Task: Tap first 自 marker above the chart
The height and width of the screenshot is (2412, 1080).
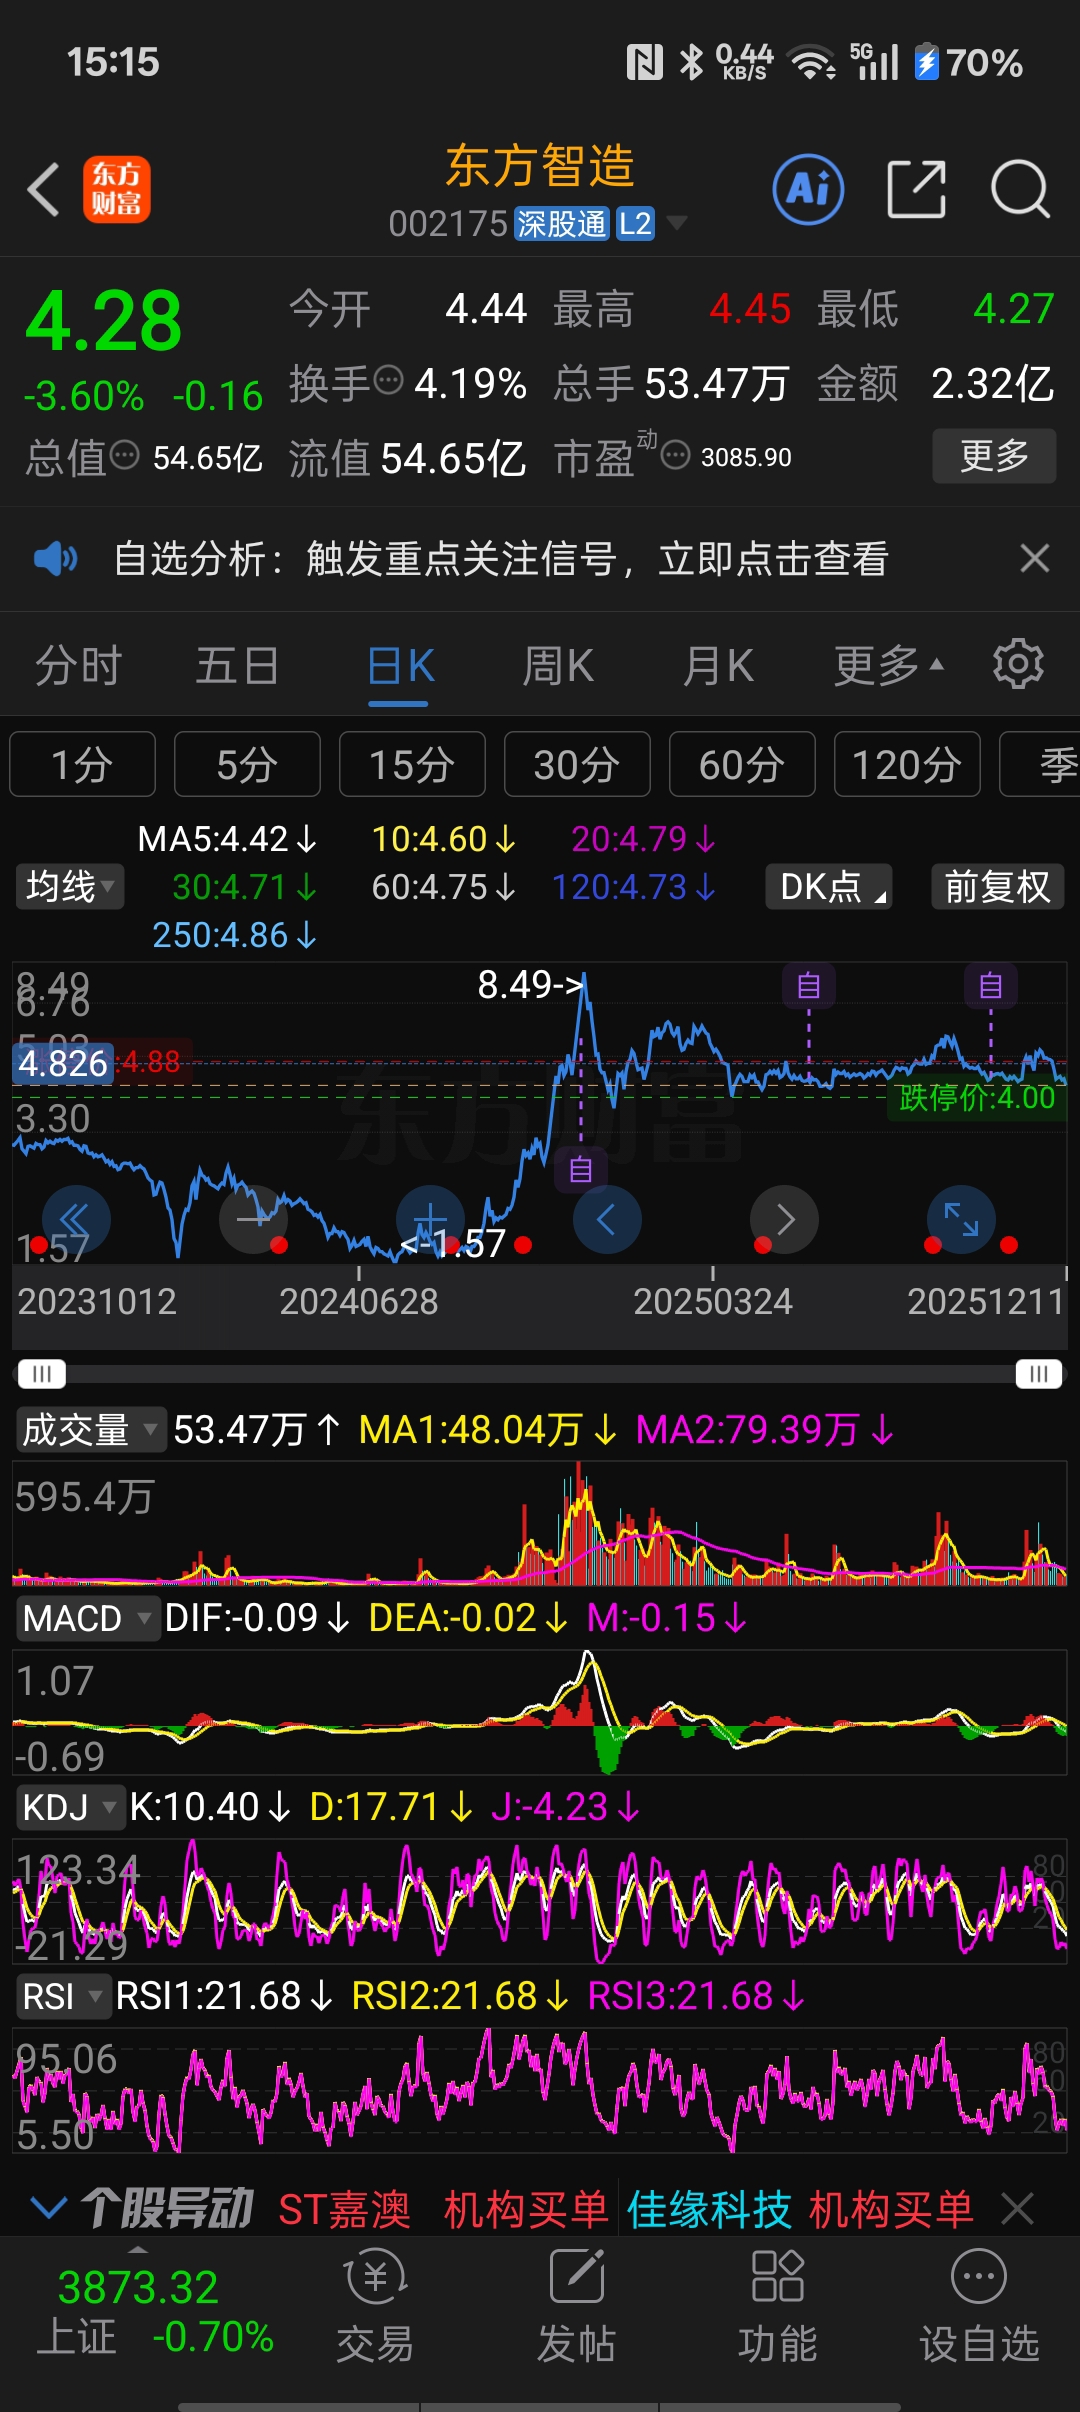Action: tap(809, 986)
